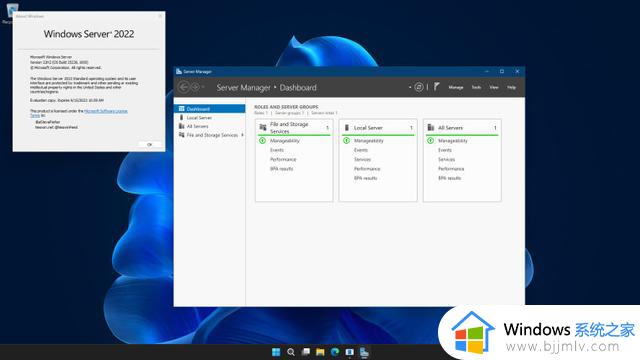640x360 pixels.
Task: Open All Servers tile title
Action: coord(450,128)
